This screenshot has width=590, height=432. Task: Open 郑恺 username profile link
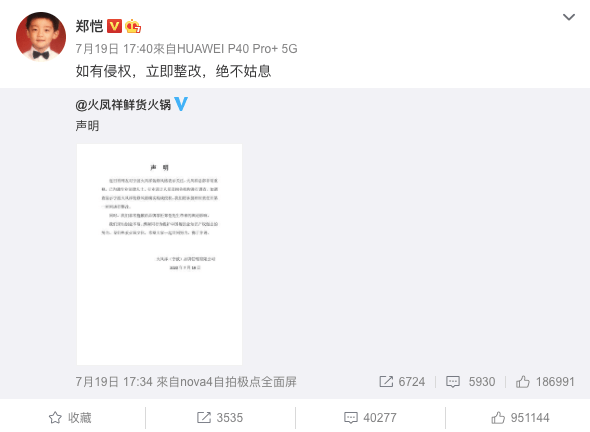pos(89,26)
